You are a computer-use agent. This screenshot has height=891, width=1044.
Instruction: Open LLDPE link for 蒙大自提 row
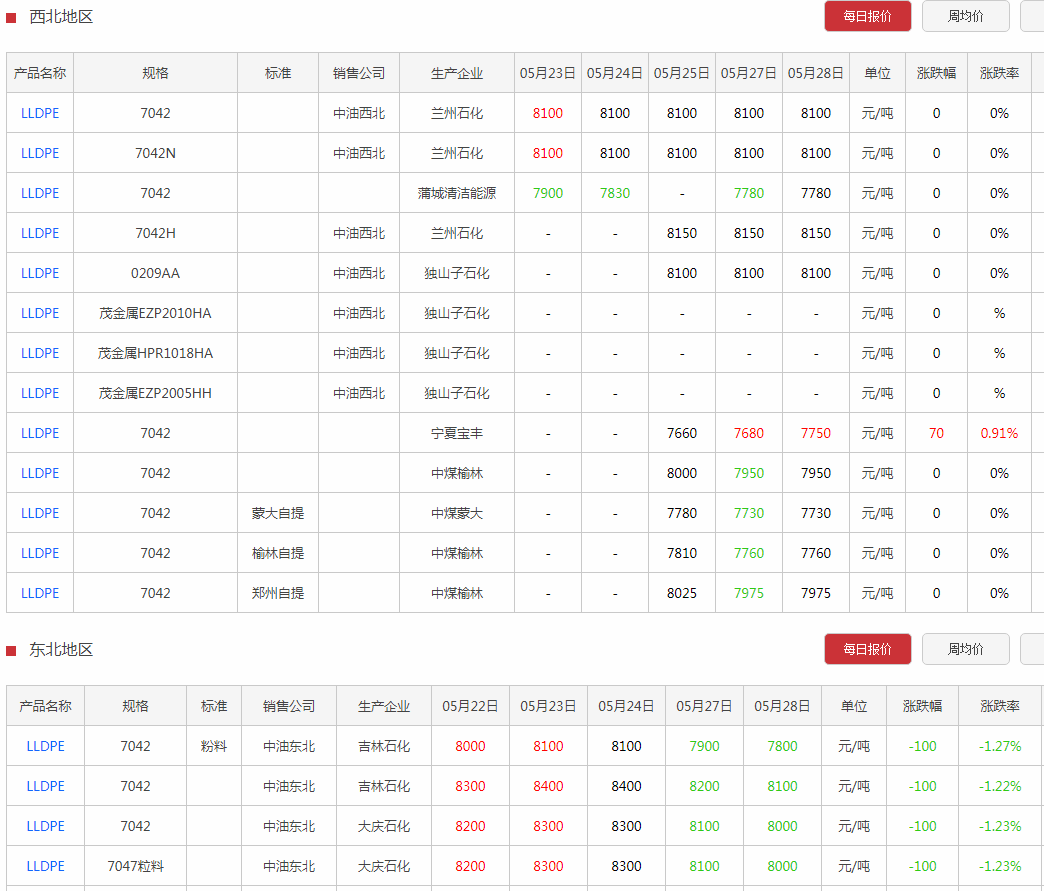pos(40,513)
